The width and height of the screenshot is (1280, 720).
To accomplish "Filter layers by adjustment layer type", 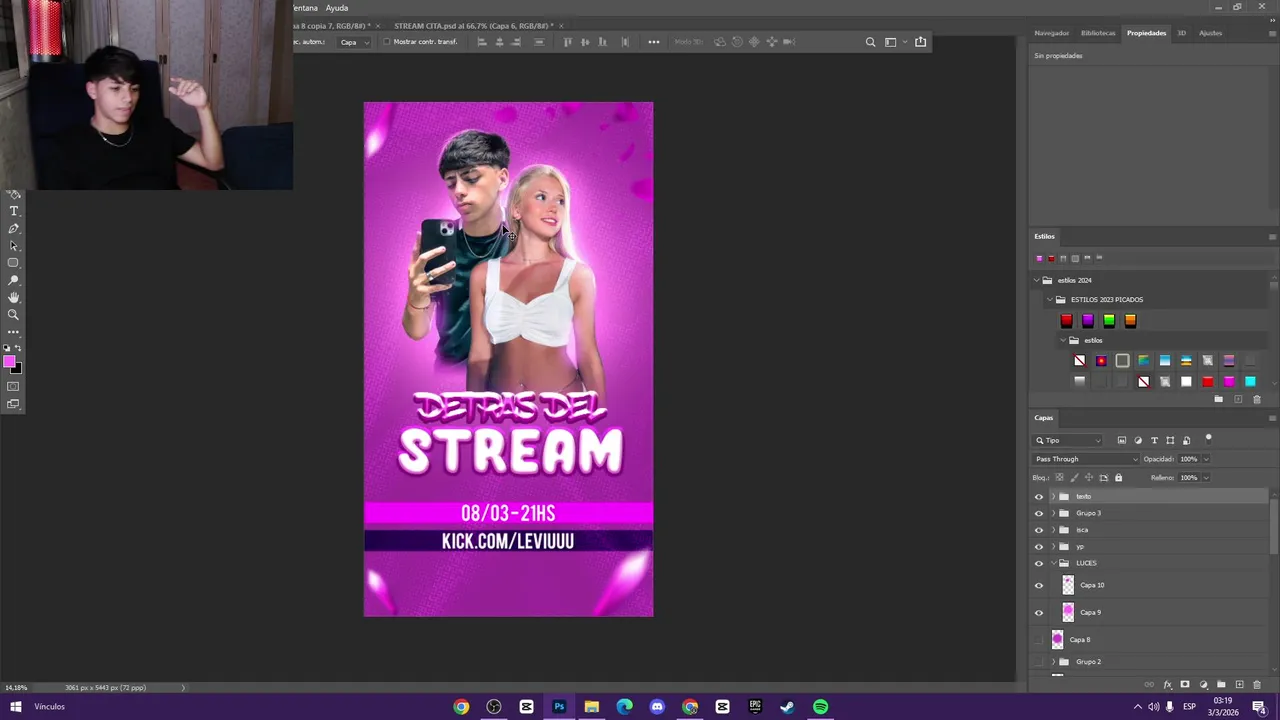I will tap(1138, 440).
